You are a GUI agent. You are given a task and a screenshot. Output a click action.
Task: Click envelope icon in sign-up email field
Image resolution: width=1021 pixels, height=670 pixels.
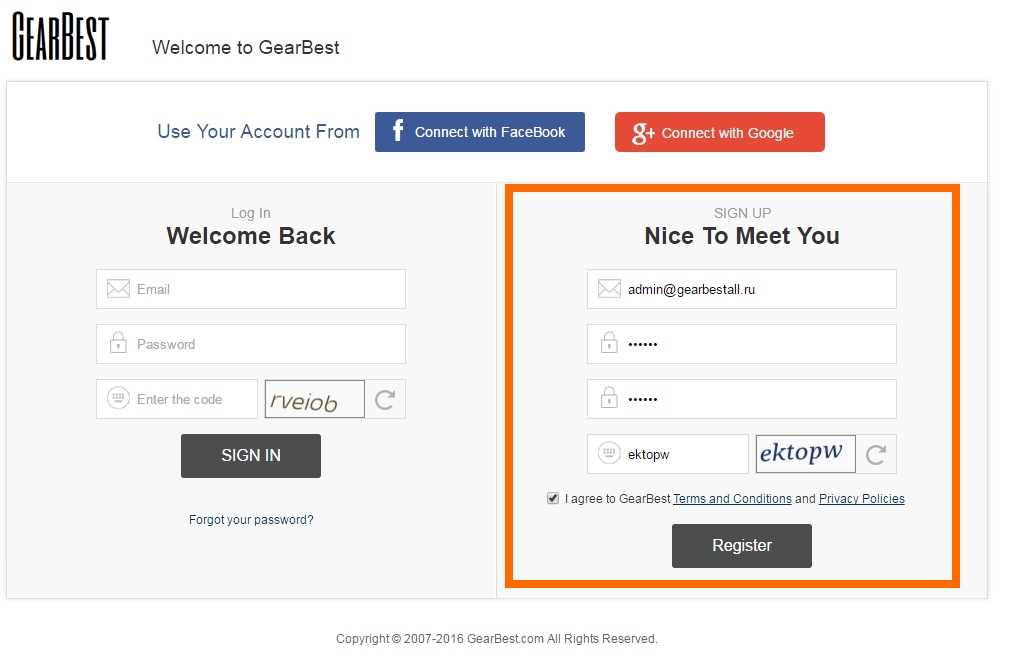click(x=609, y=289)
